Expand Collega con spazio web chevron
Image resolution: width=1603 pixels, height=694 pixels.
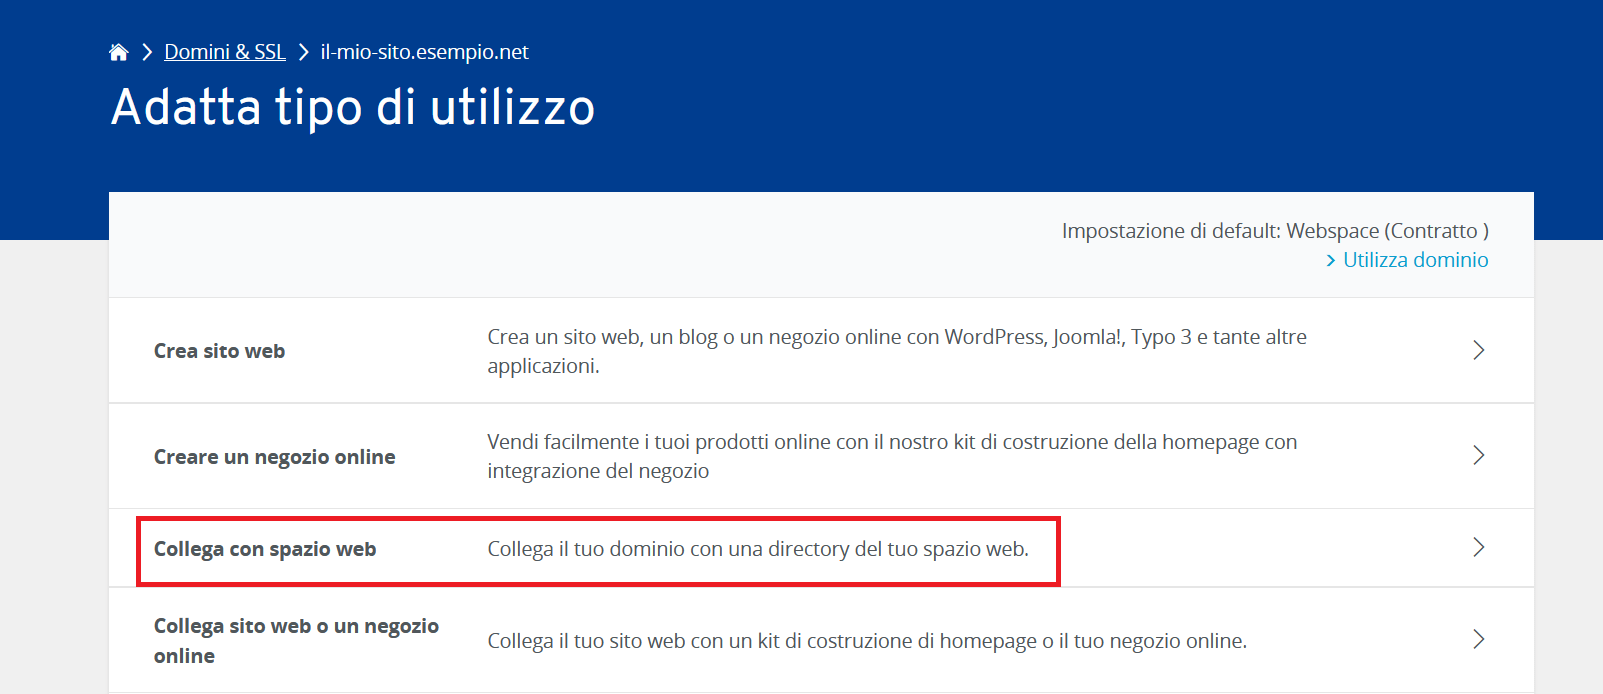click(1478, 547)
